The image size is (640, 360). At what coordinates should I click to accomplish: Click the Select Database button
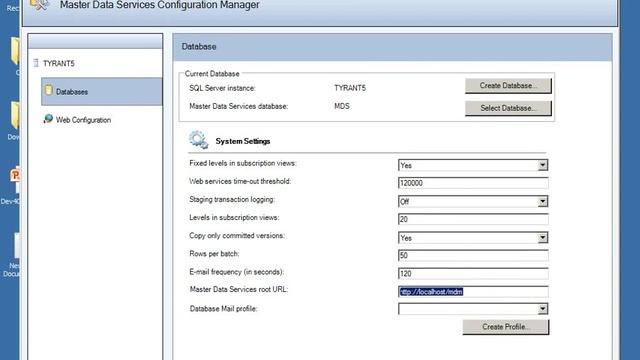[508, 108]
